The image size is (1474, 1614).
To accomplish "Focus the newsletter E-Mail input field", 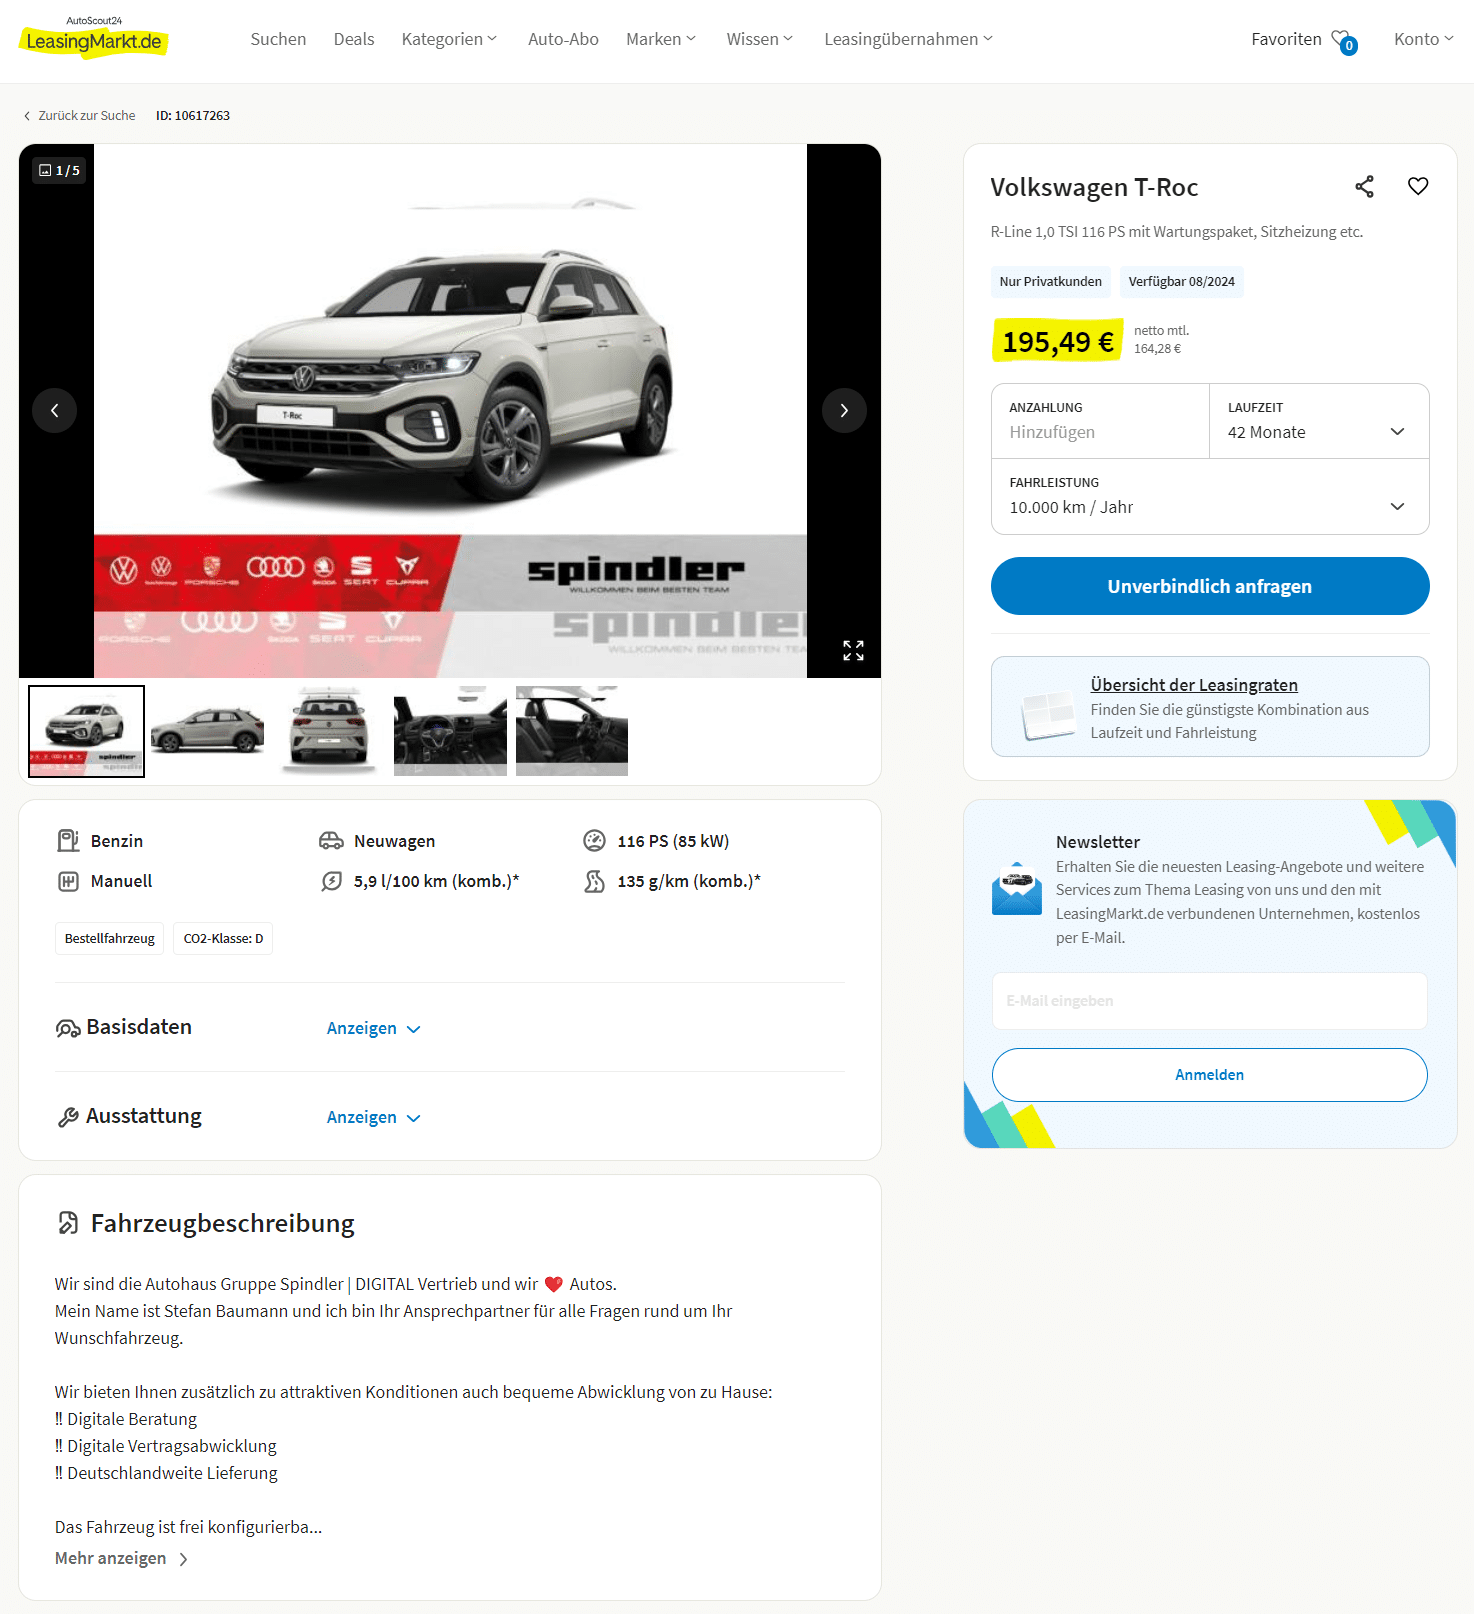I will click(x=1210, y=1001).
